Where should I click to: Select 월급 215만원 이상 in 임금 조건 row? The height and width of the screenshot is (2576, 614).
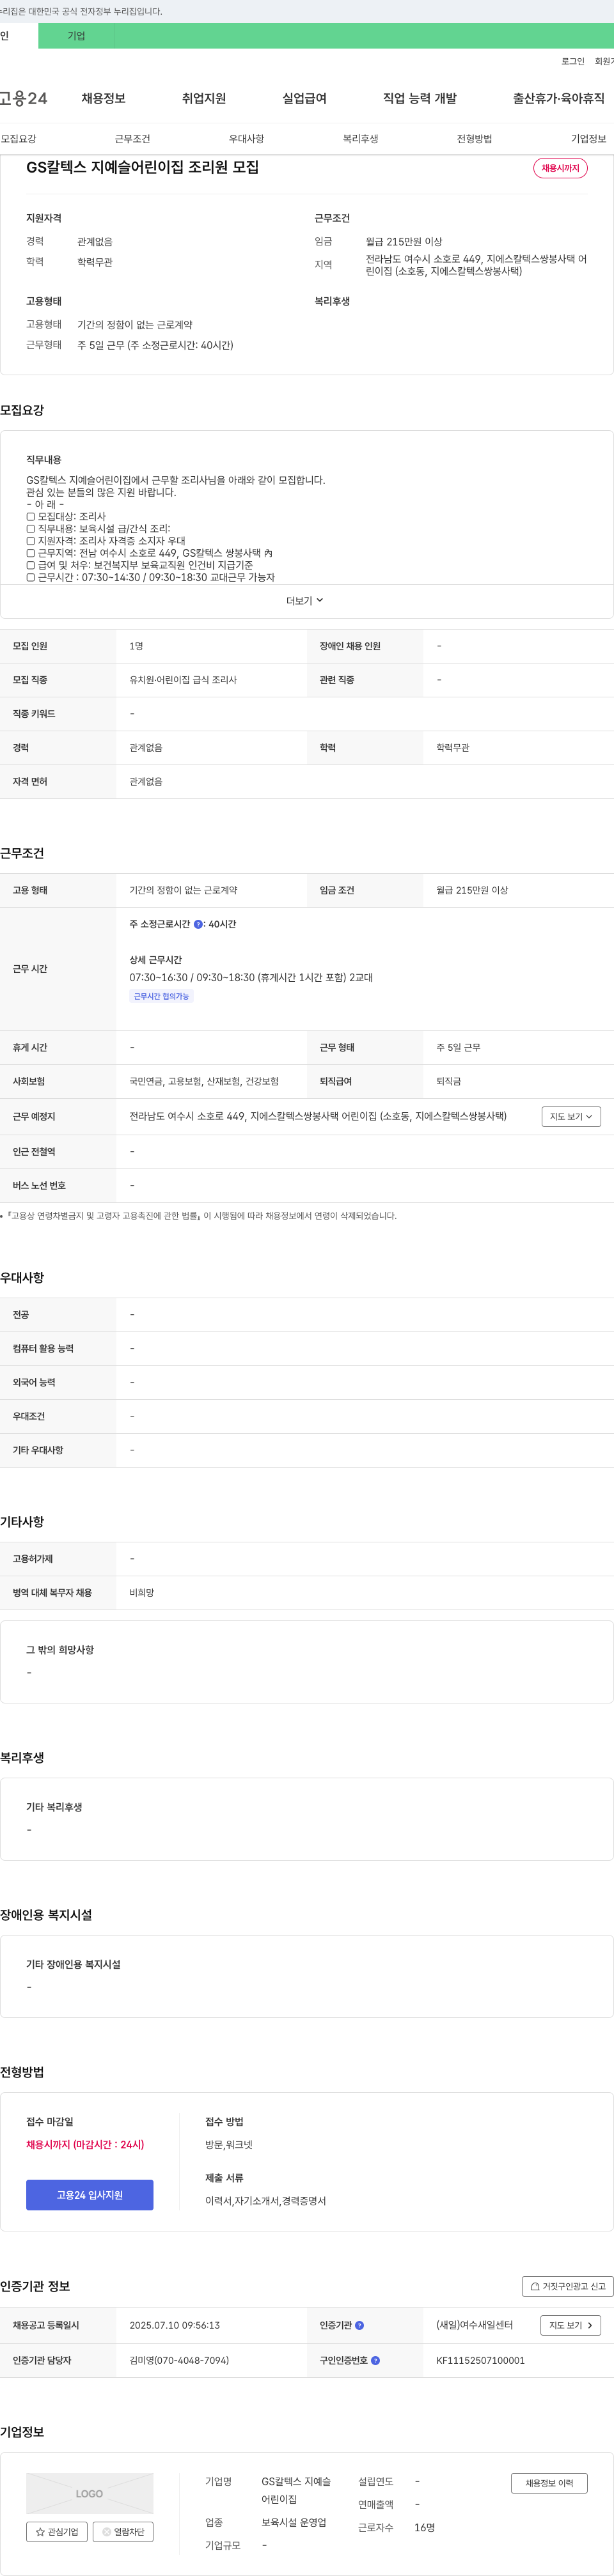coord(472,890)
